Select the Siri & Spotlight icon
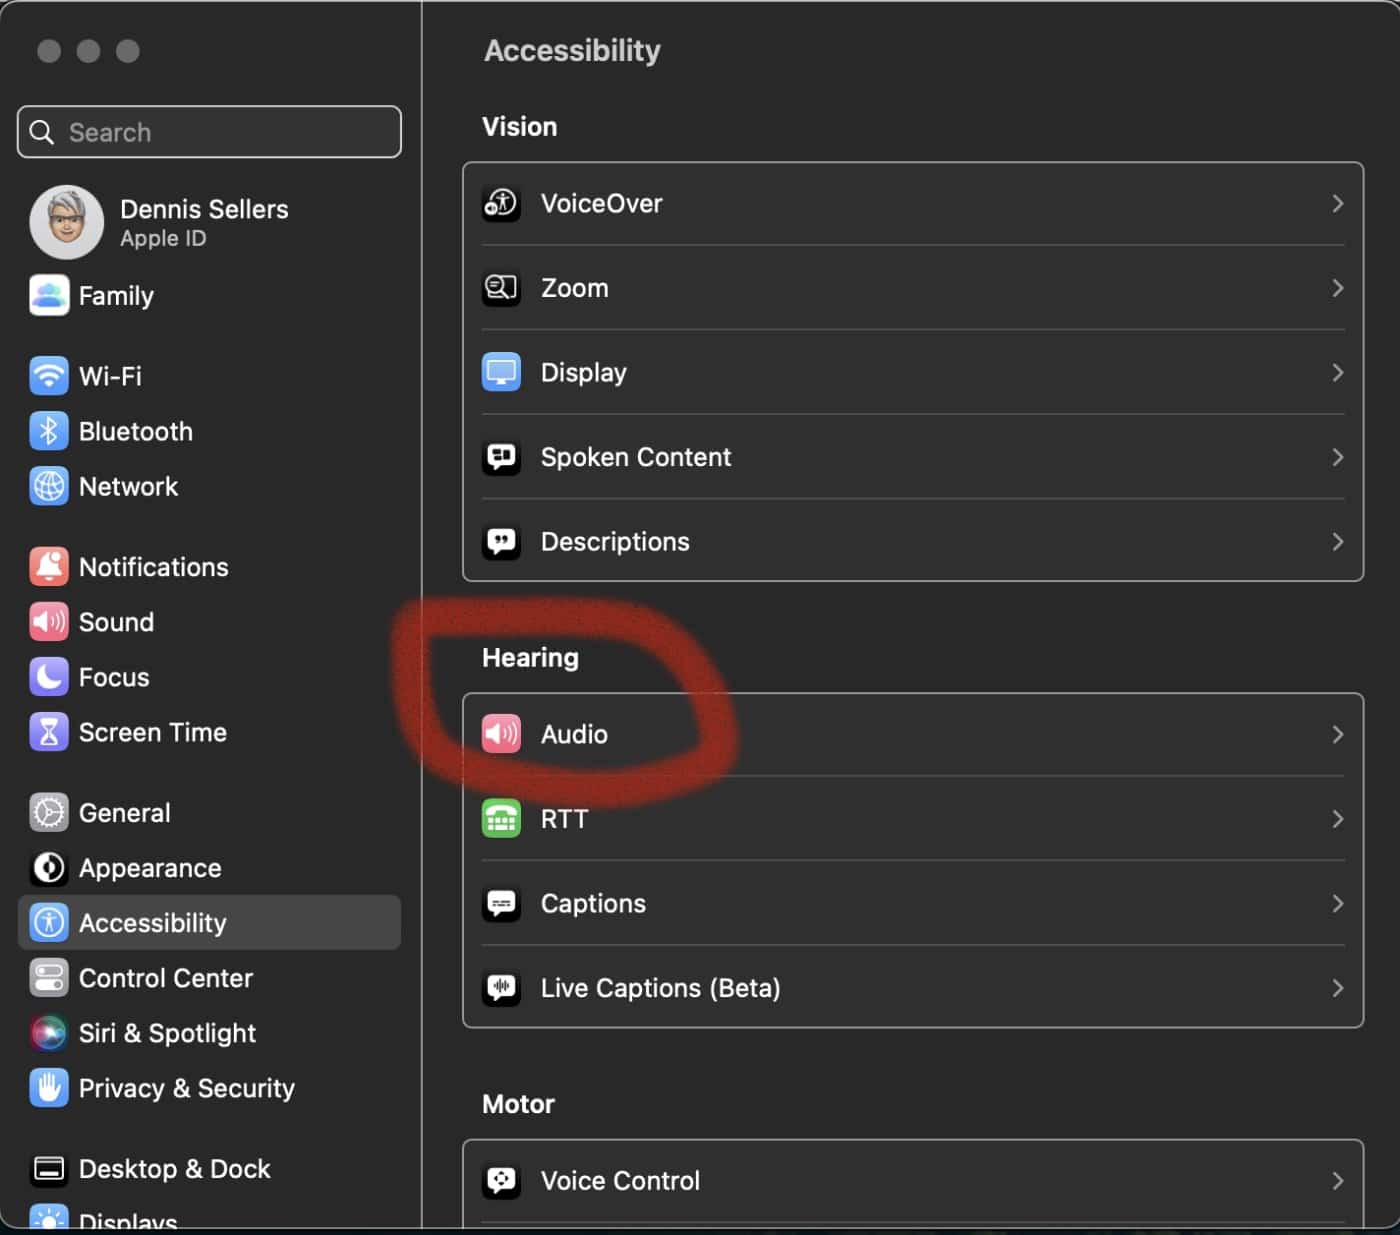This screenshot has height=1235, width=1400. pos(49,1032)
